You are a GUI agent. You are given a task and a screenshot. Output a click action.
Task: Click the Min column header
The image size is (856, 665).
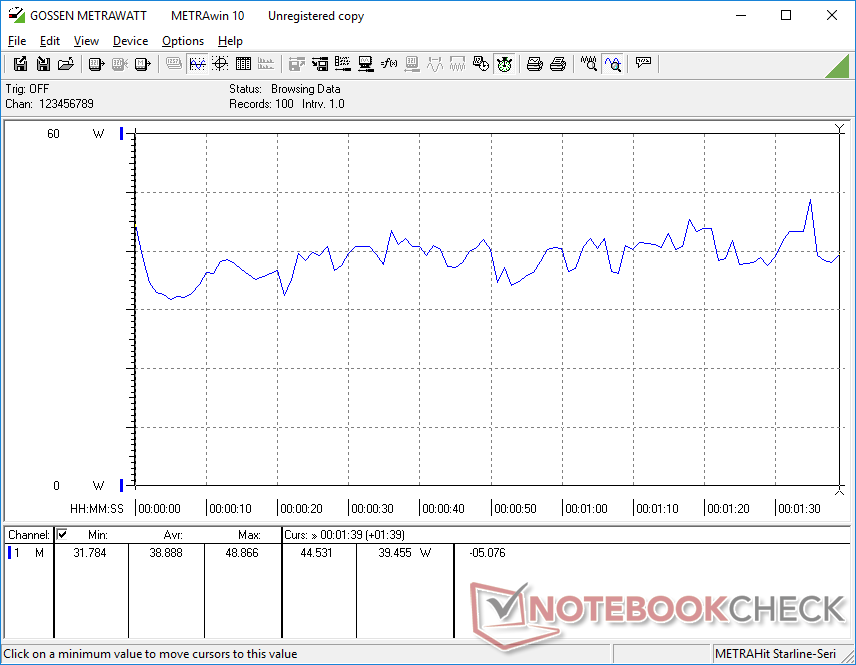coord(98,535)
